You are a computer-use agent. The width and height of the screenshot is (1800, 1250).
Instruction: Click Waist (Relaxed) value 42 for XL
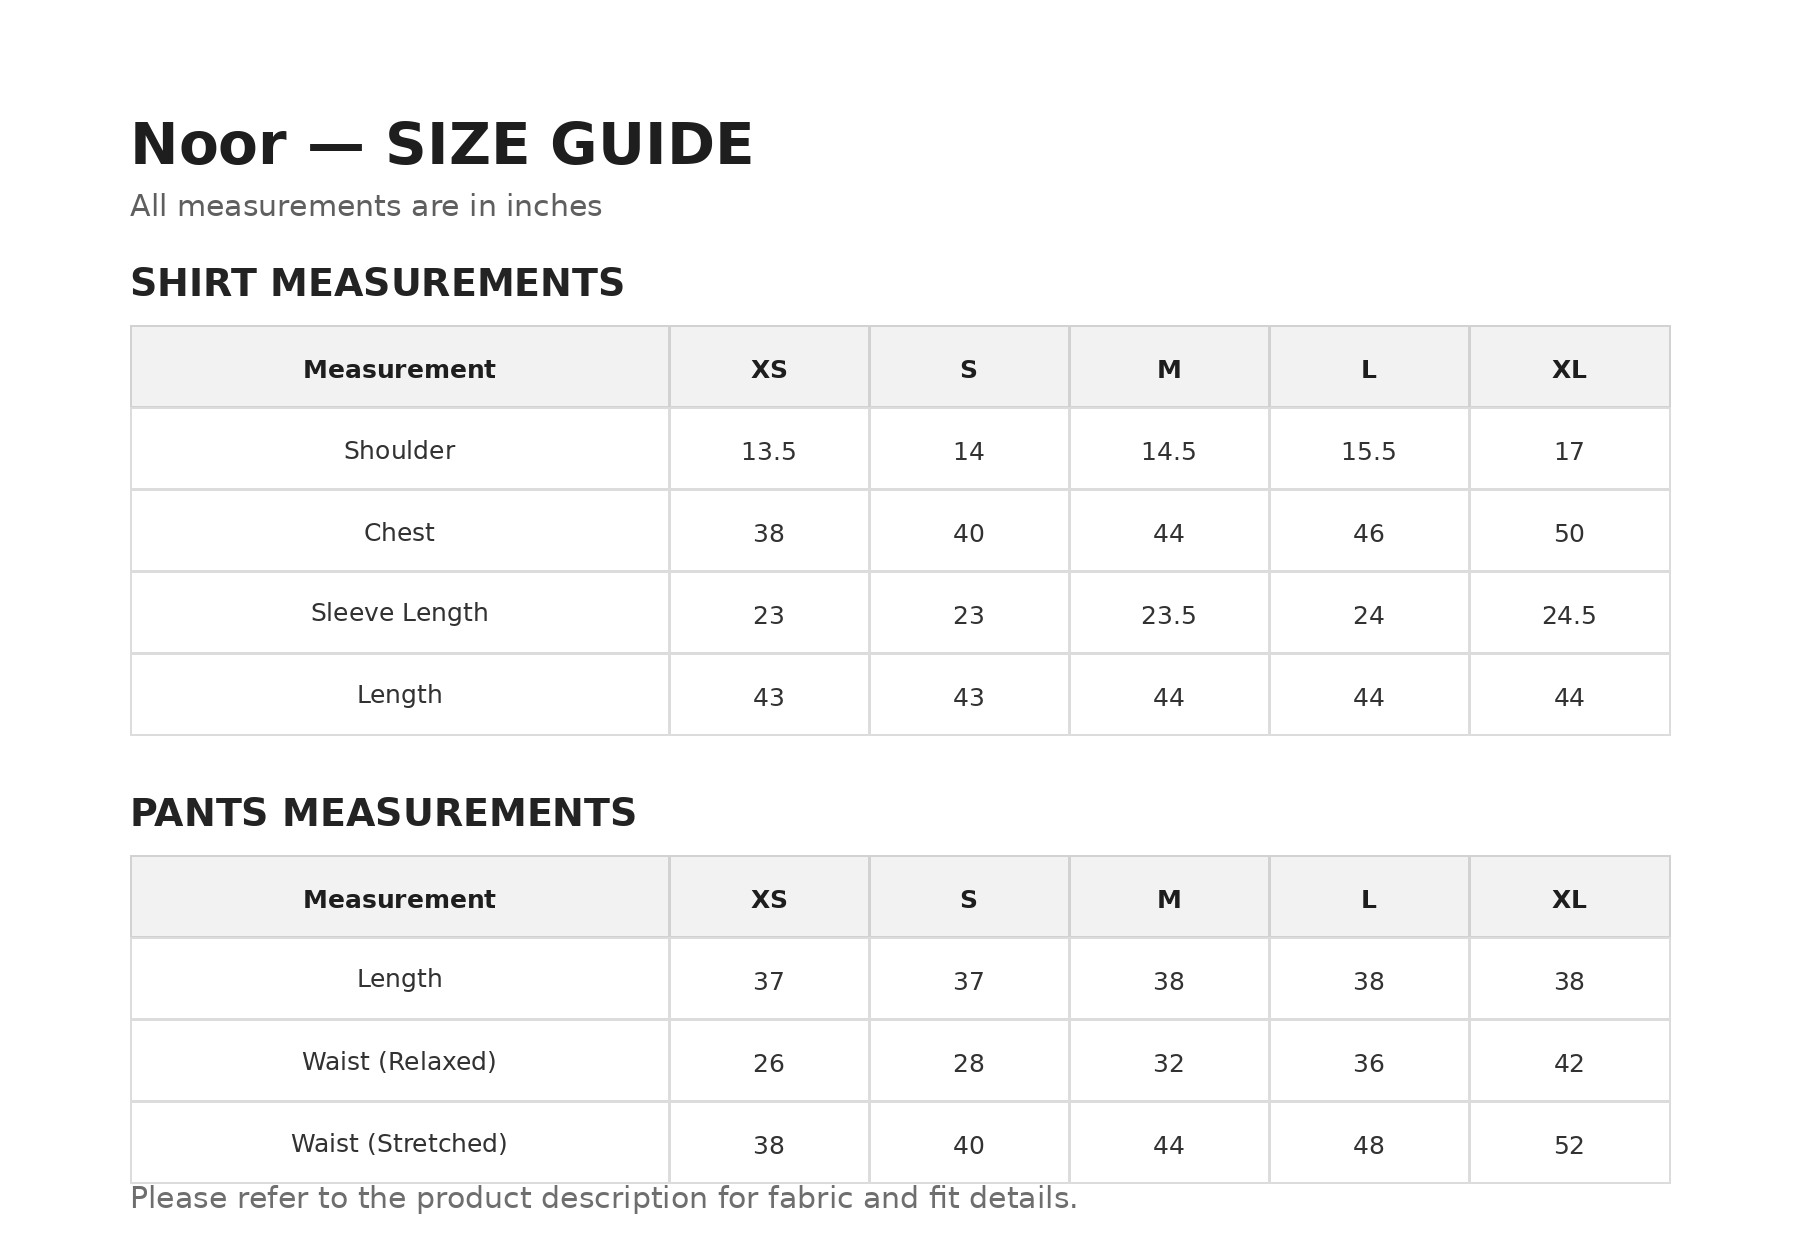[1569, 1064]
